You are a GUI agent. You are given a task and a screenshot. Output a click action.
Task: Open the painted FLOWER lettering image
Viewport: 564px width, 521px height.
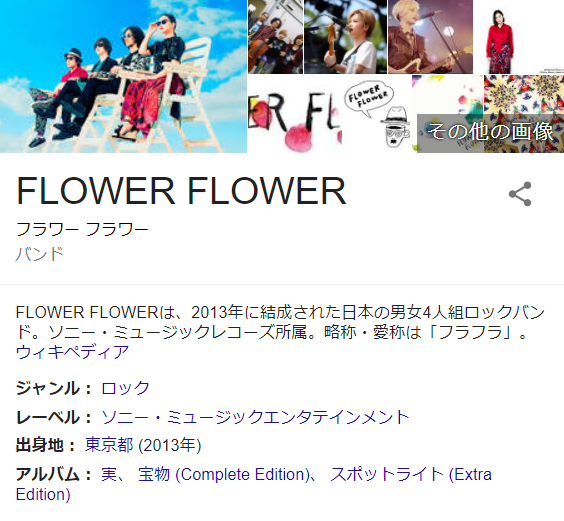click(295, 114)
